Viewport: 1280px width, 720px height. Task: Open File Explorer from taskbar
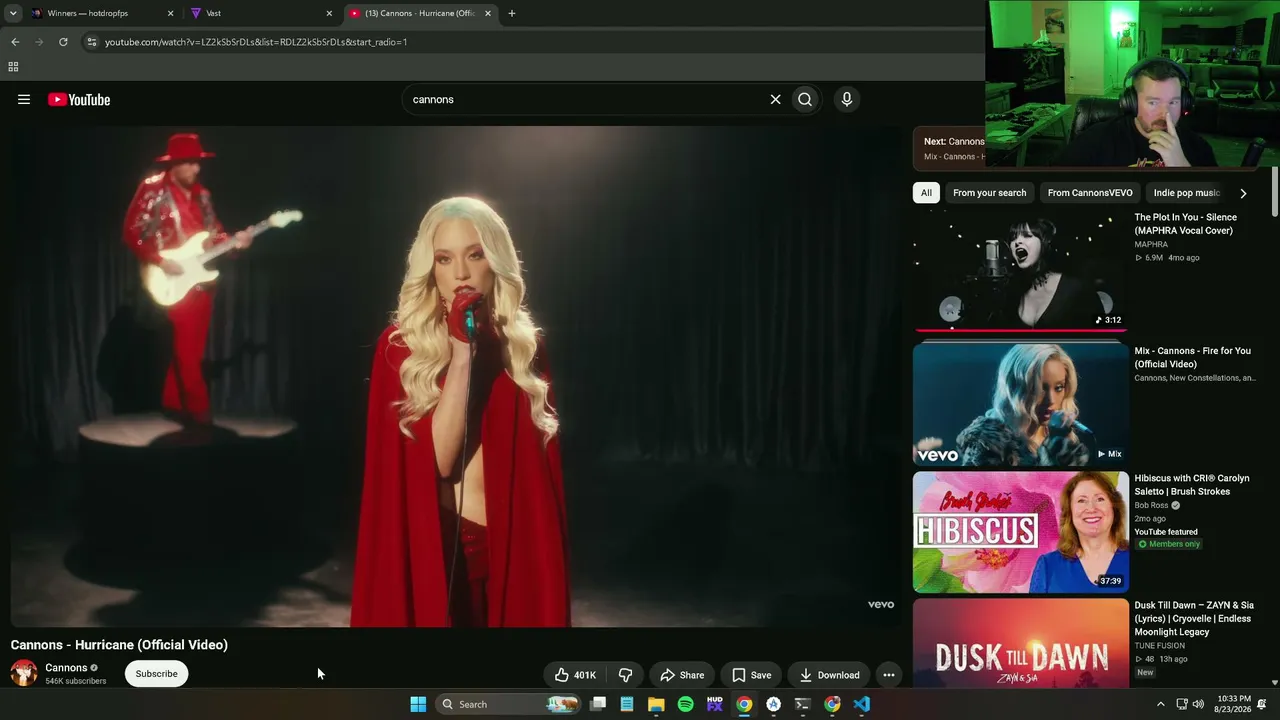click(656, 704)
